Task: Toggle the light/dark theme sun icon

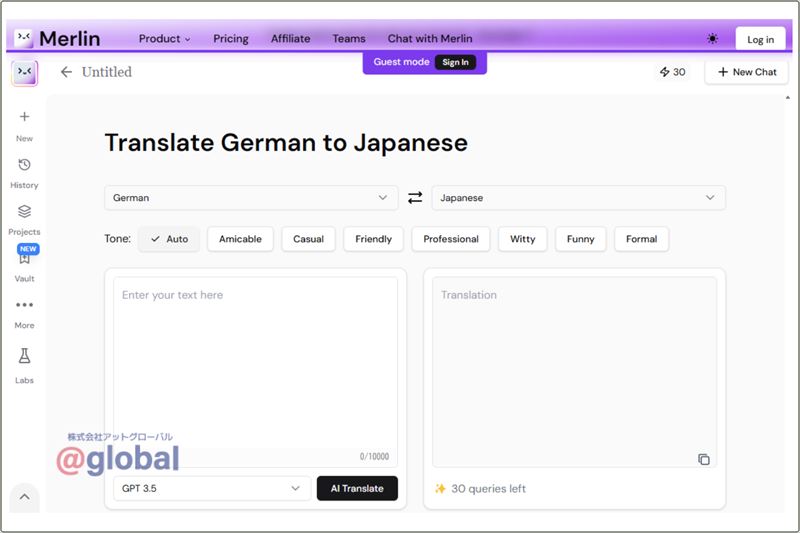Action: (x=712, y=39)
